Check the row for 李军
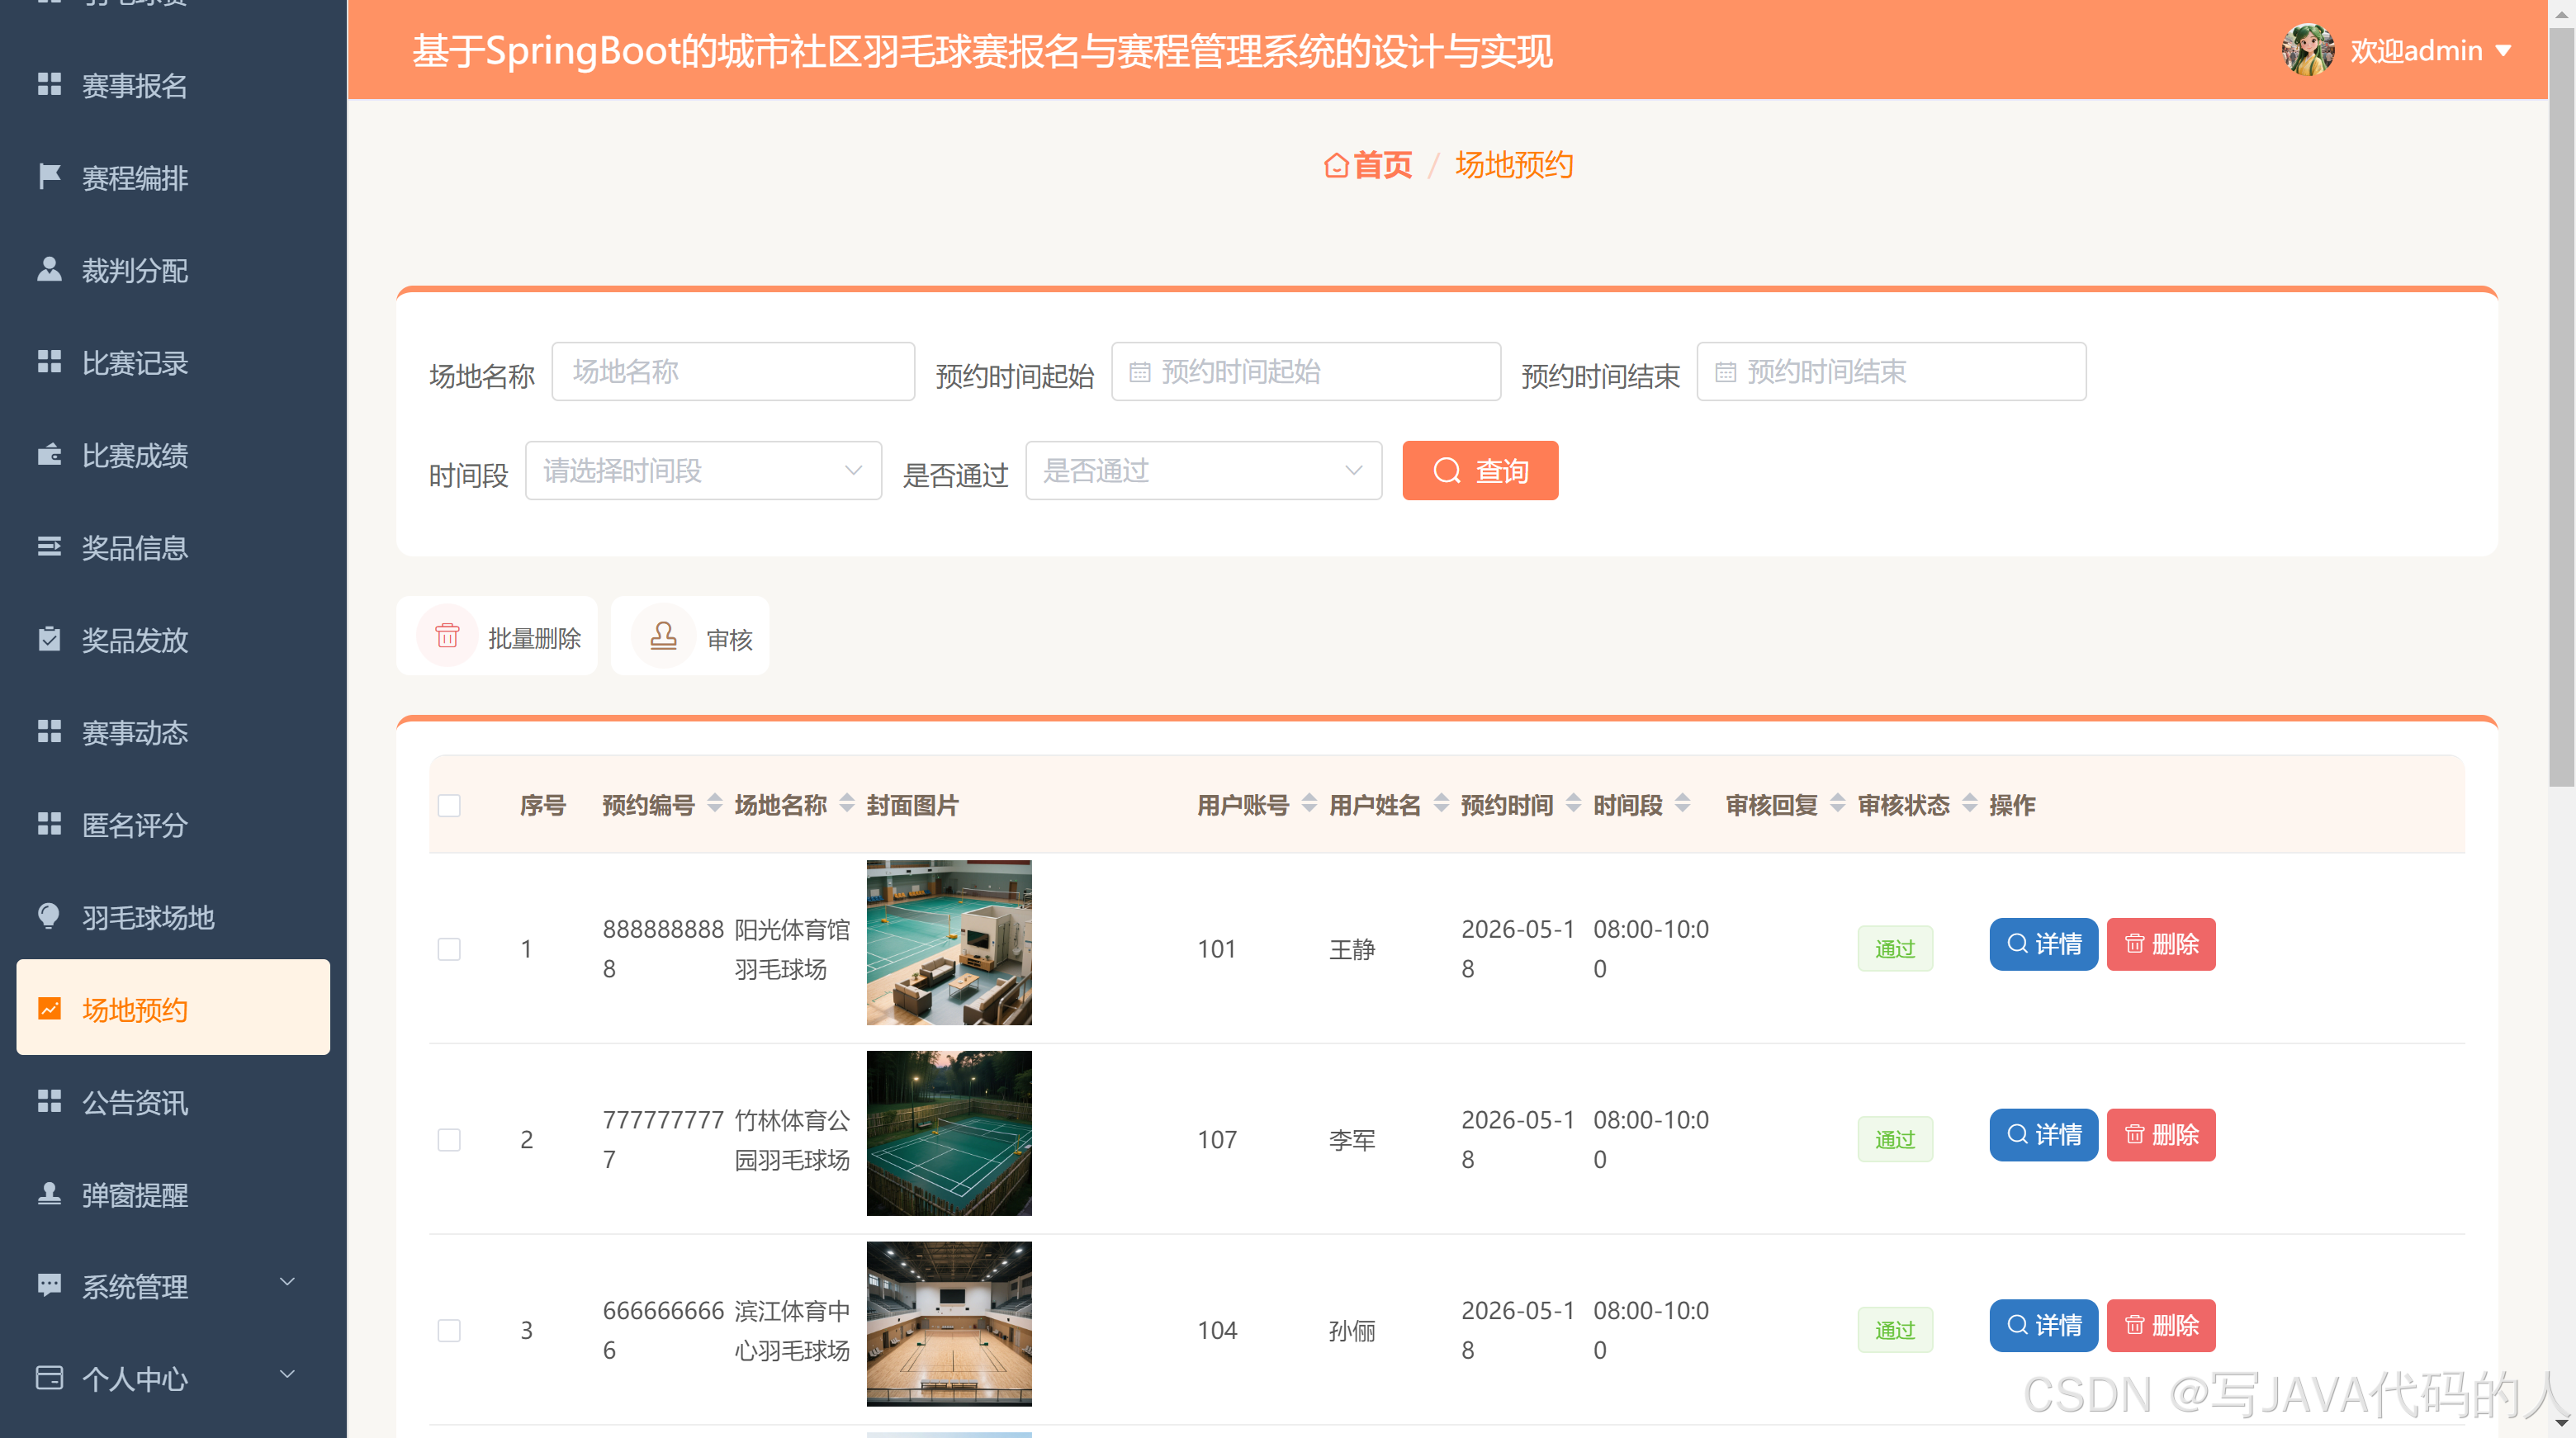2576x1438 pixels. pos(449,1140)
